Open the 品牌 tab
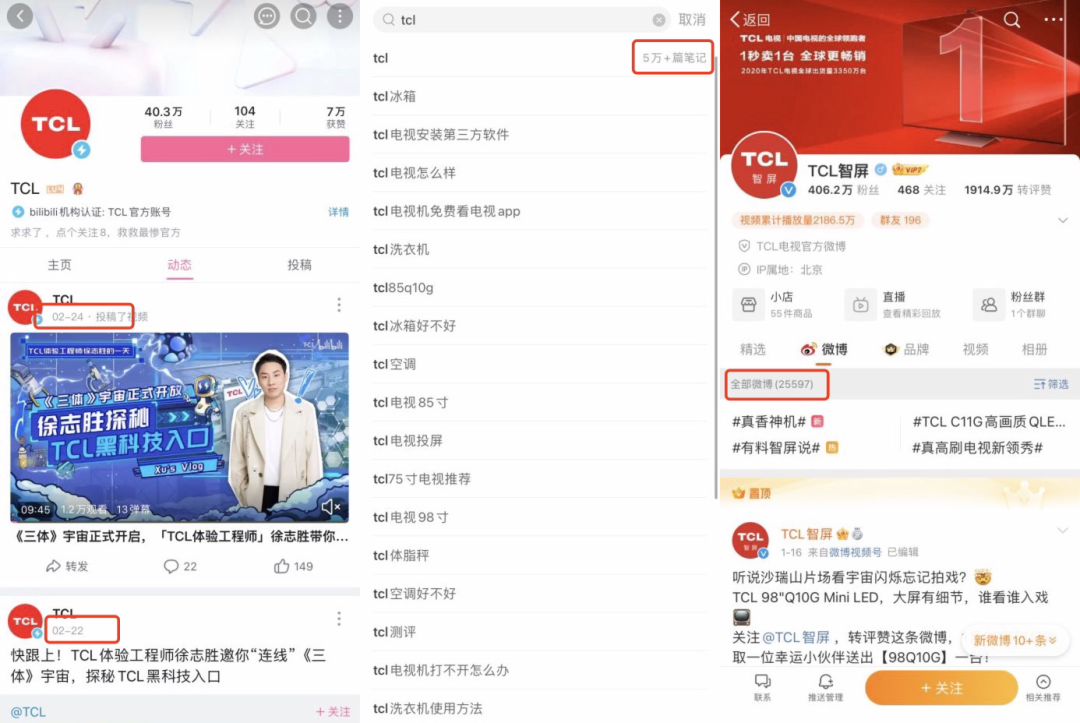 (x=906, y=350)
